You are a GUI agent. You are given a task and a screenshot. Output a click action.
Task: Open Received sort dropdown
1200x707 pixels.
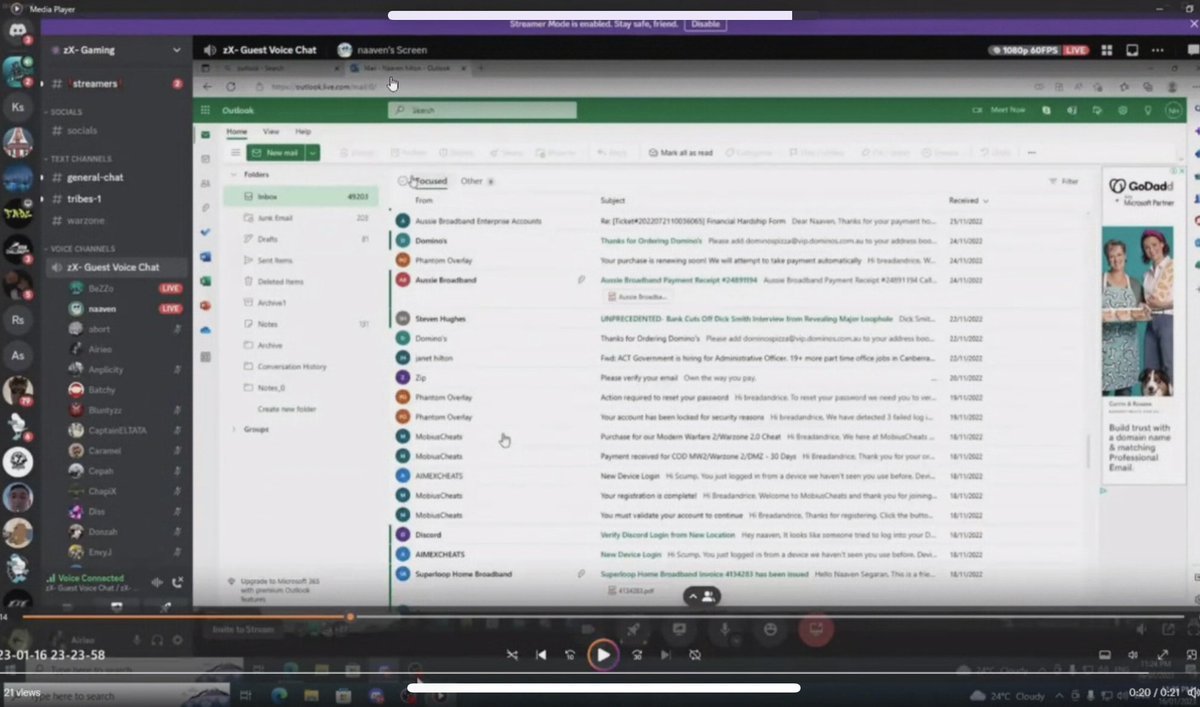pyautogui.click(x=969, y=201)
